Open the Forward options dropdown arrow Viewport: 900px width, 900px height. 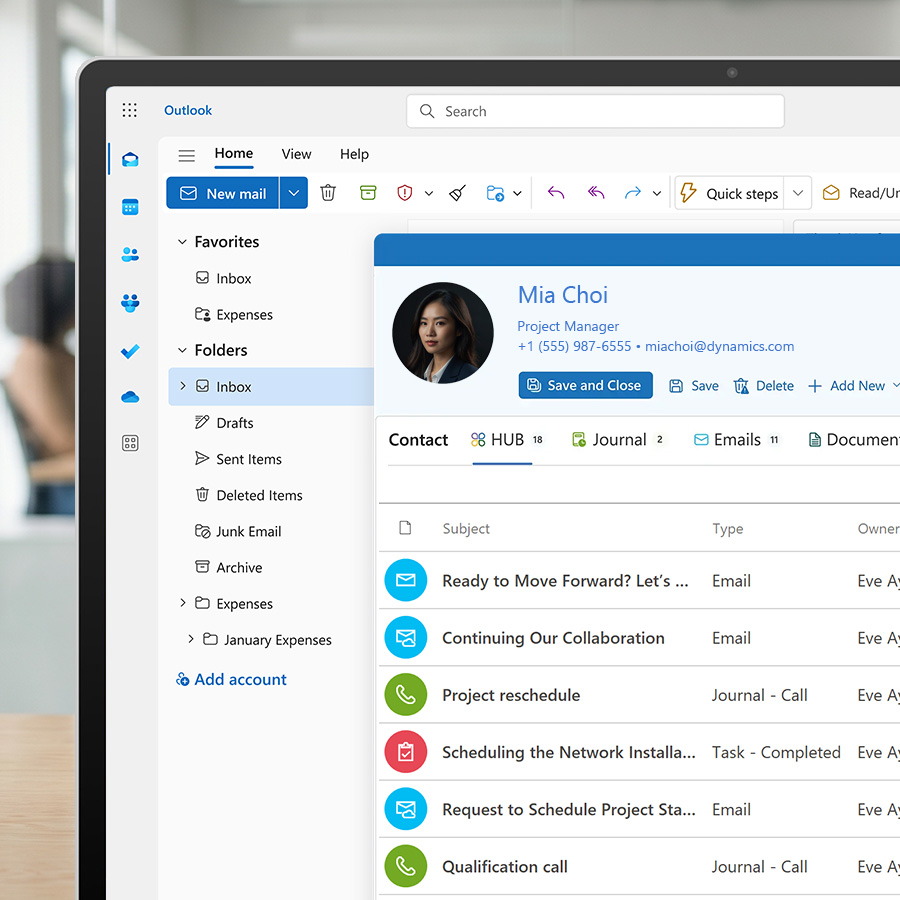(657, 193)
